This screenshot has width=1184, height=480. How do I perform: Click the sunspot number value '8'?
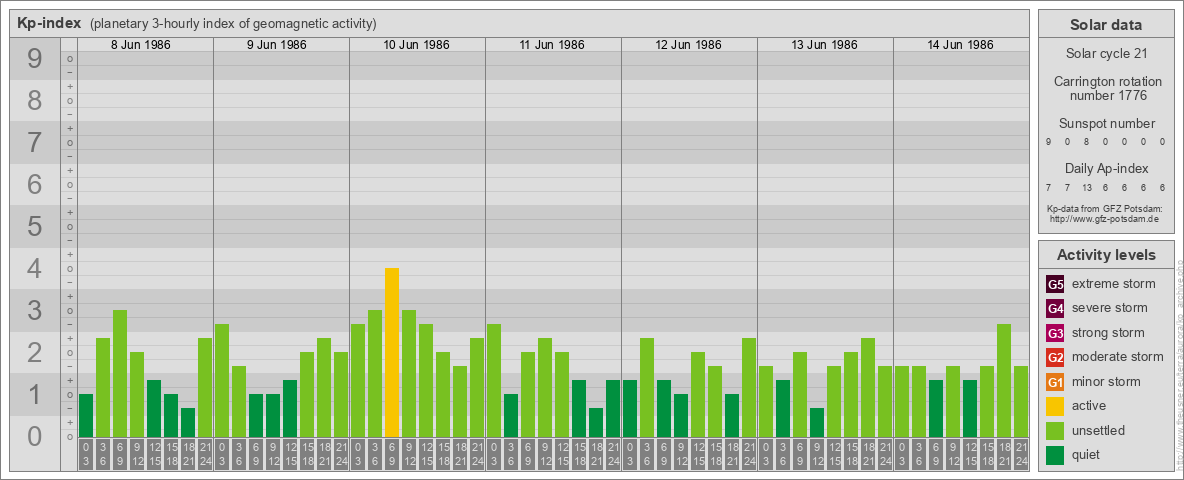tap(1087, 142)
